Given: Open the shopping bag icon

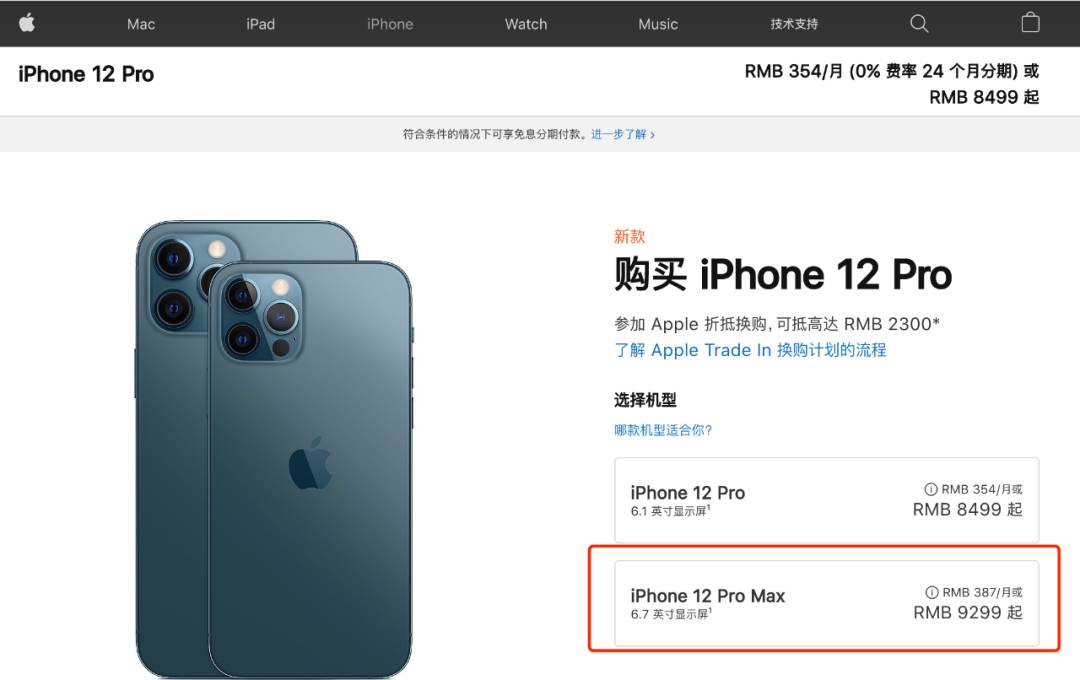Looking at the screenshot, I should (1030, 23).
